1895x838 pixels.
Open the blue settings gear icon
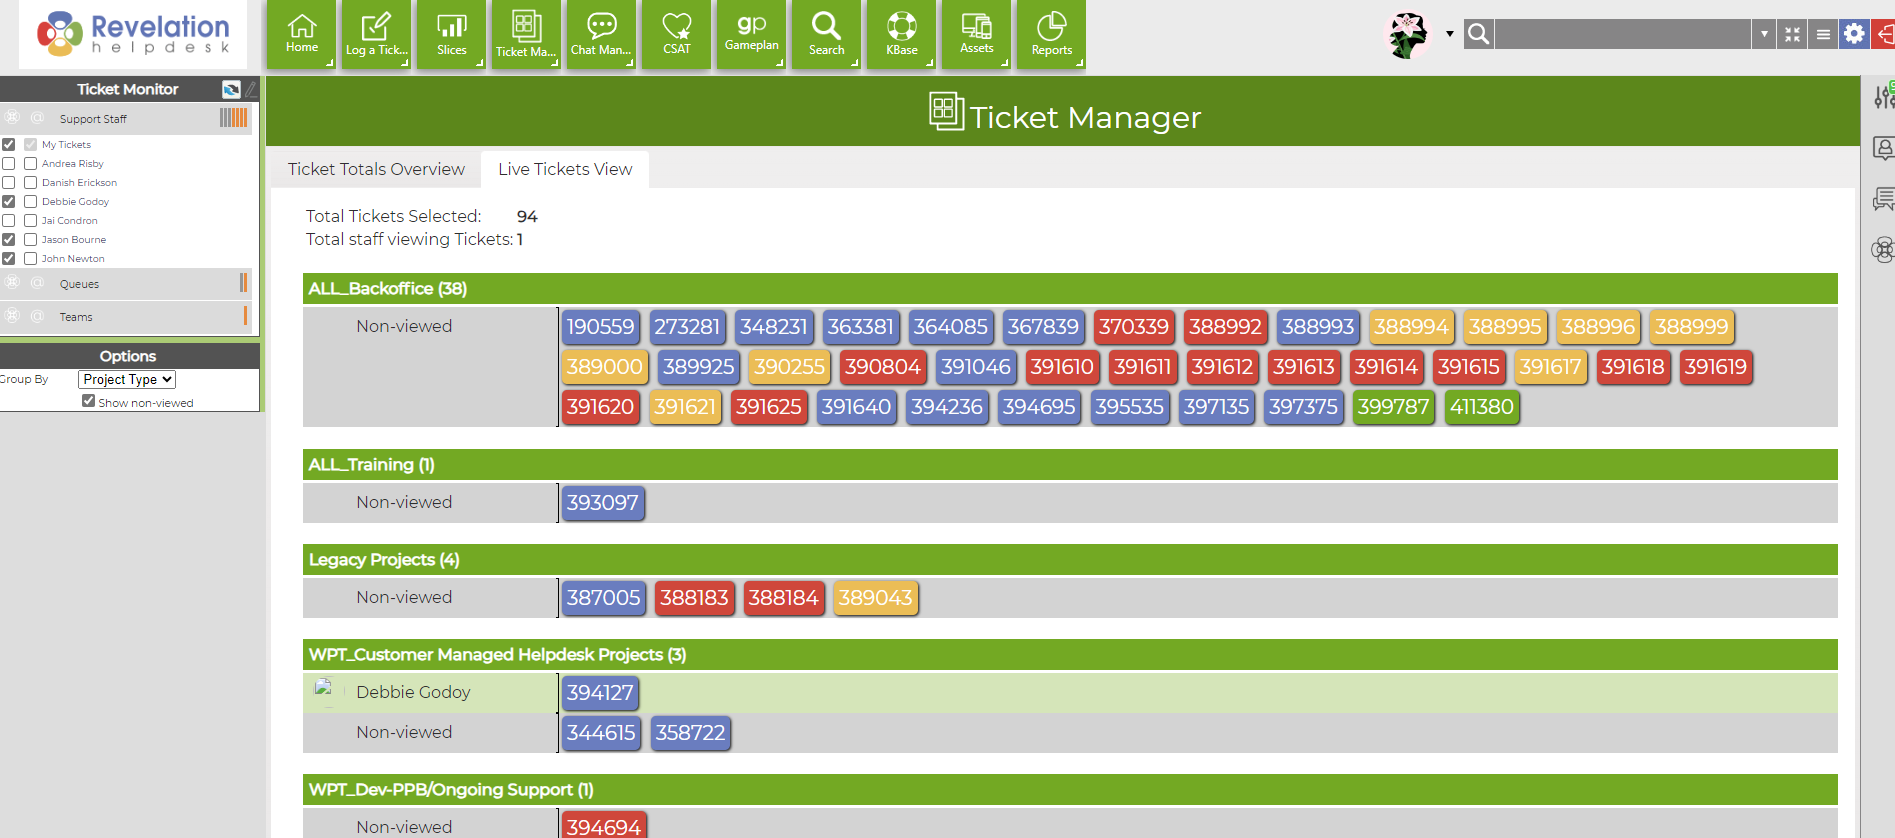1854,34
